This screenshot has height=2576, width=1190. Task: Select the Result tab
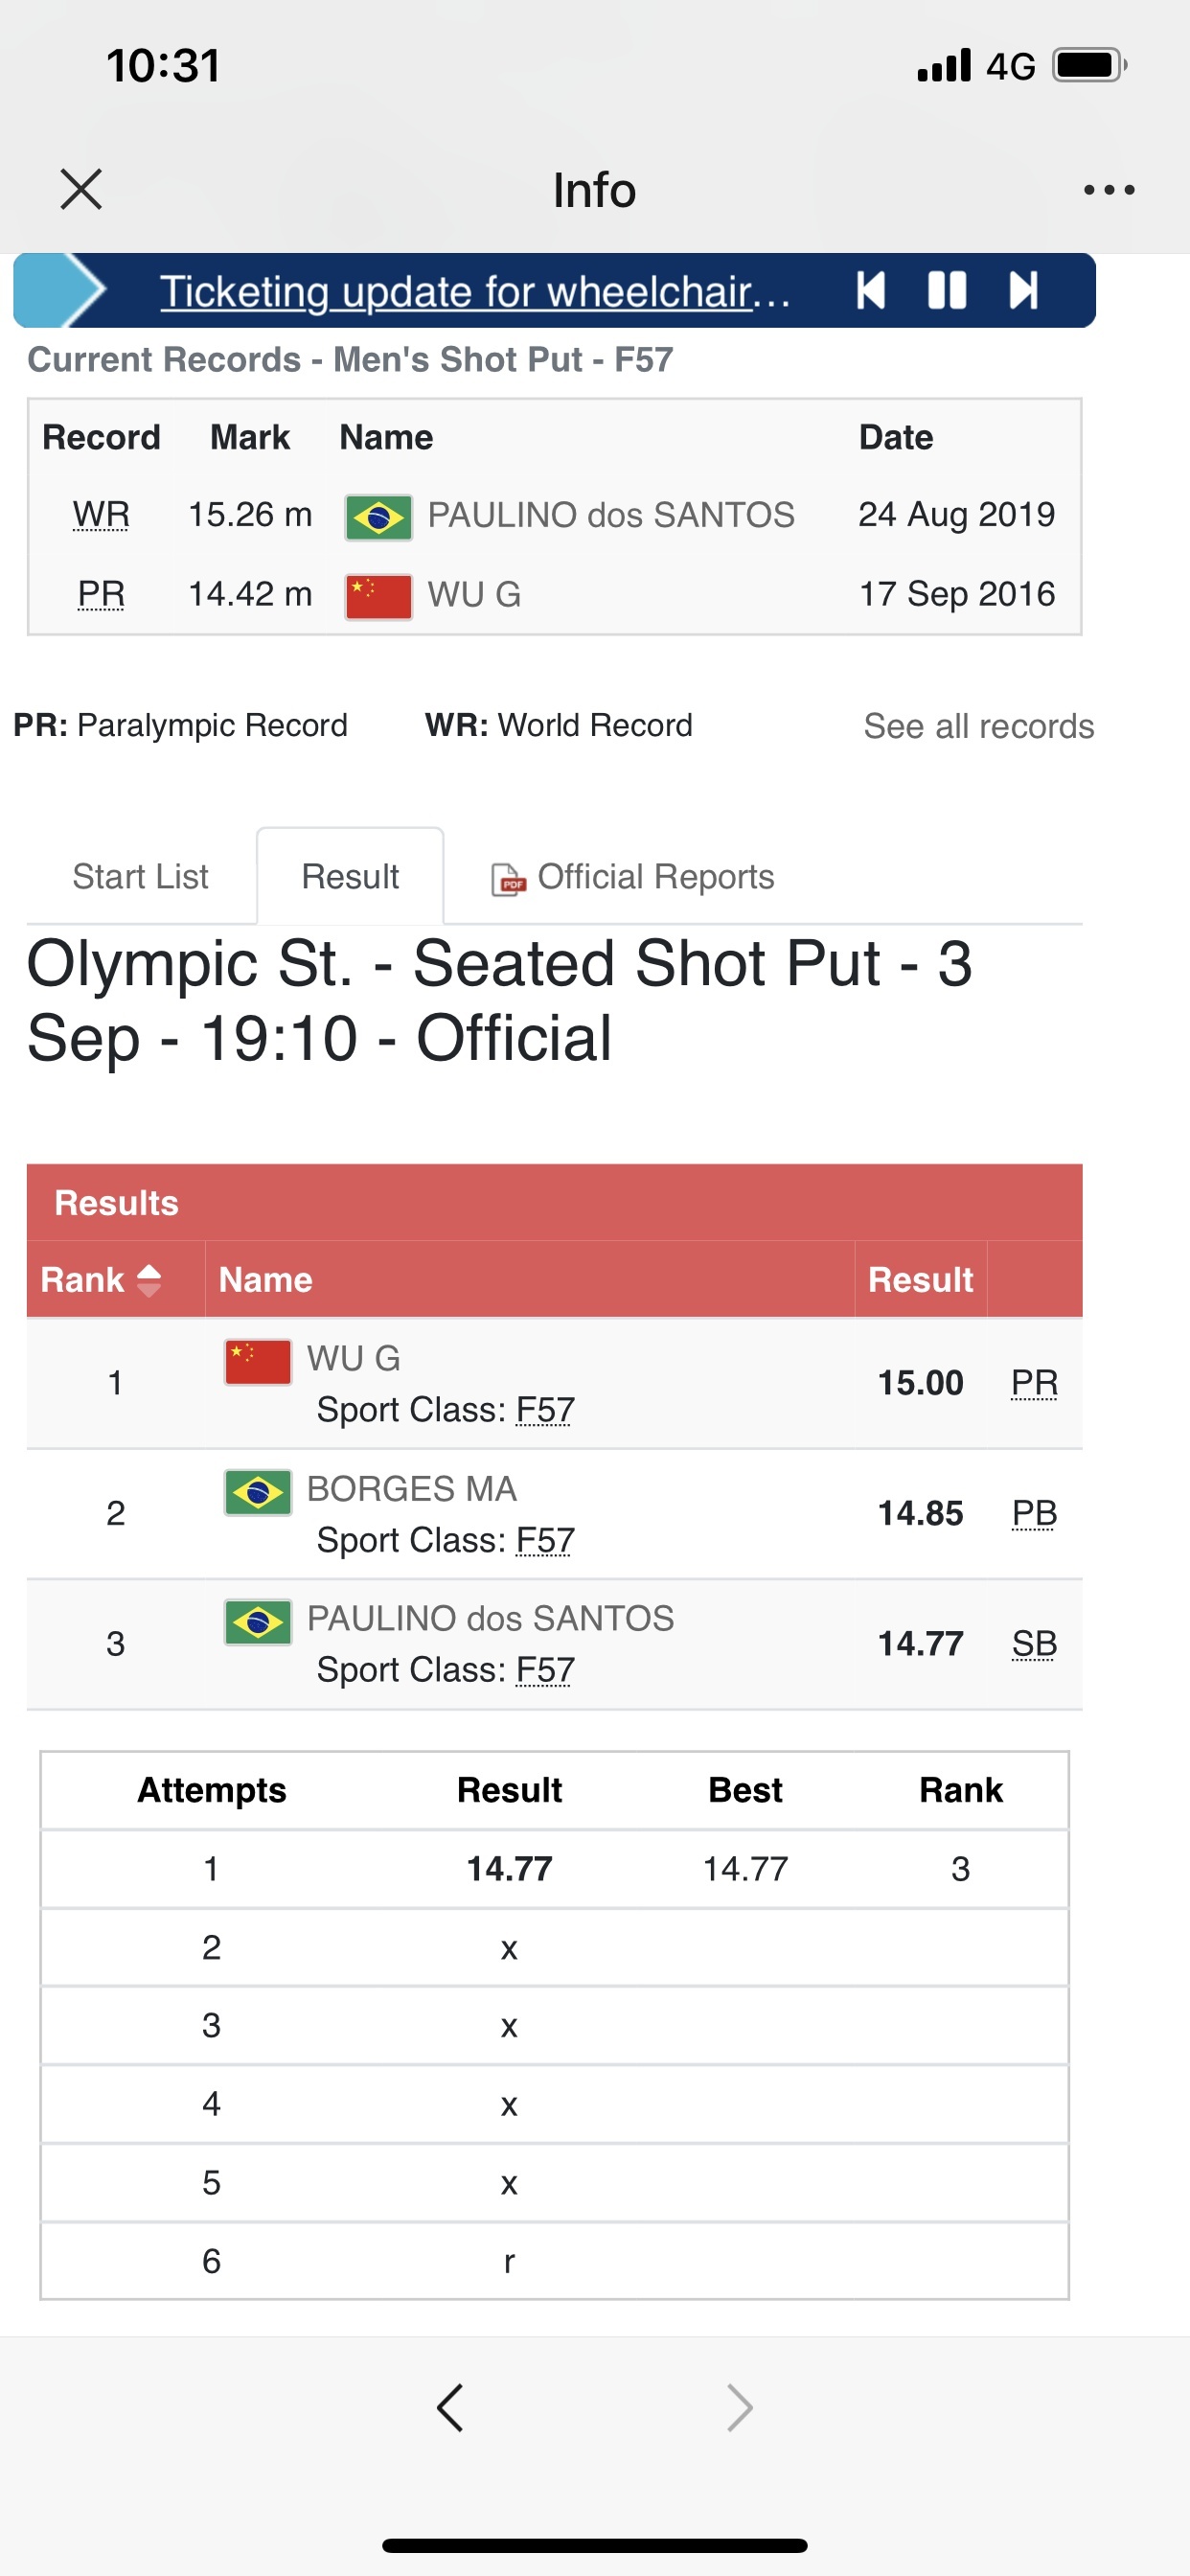pos(350,877)
